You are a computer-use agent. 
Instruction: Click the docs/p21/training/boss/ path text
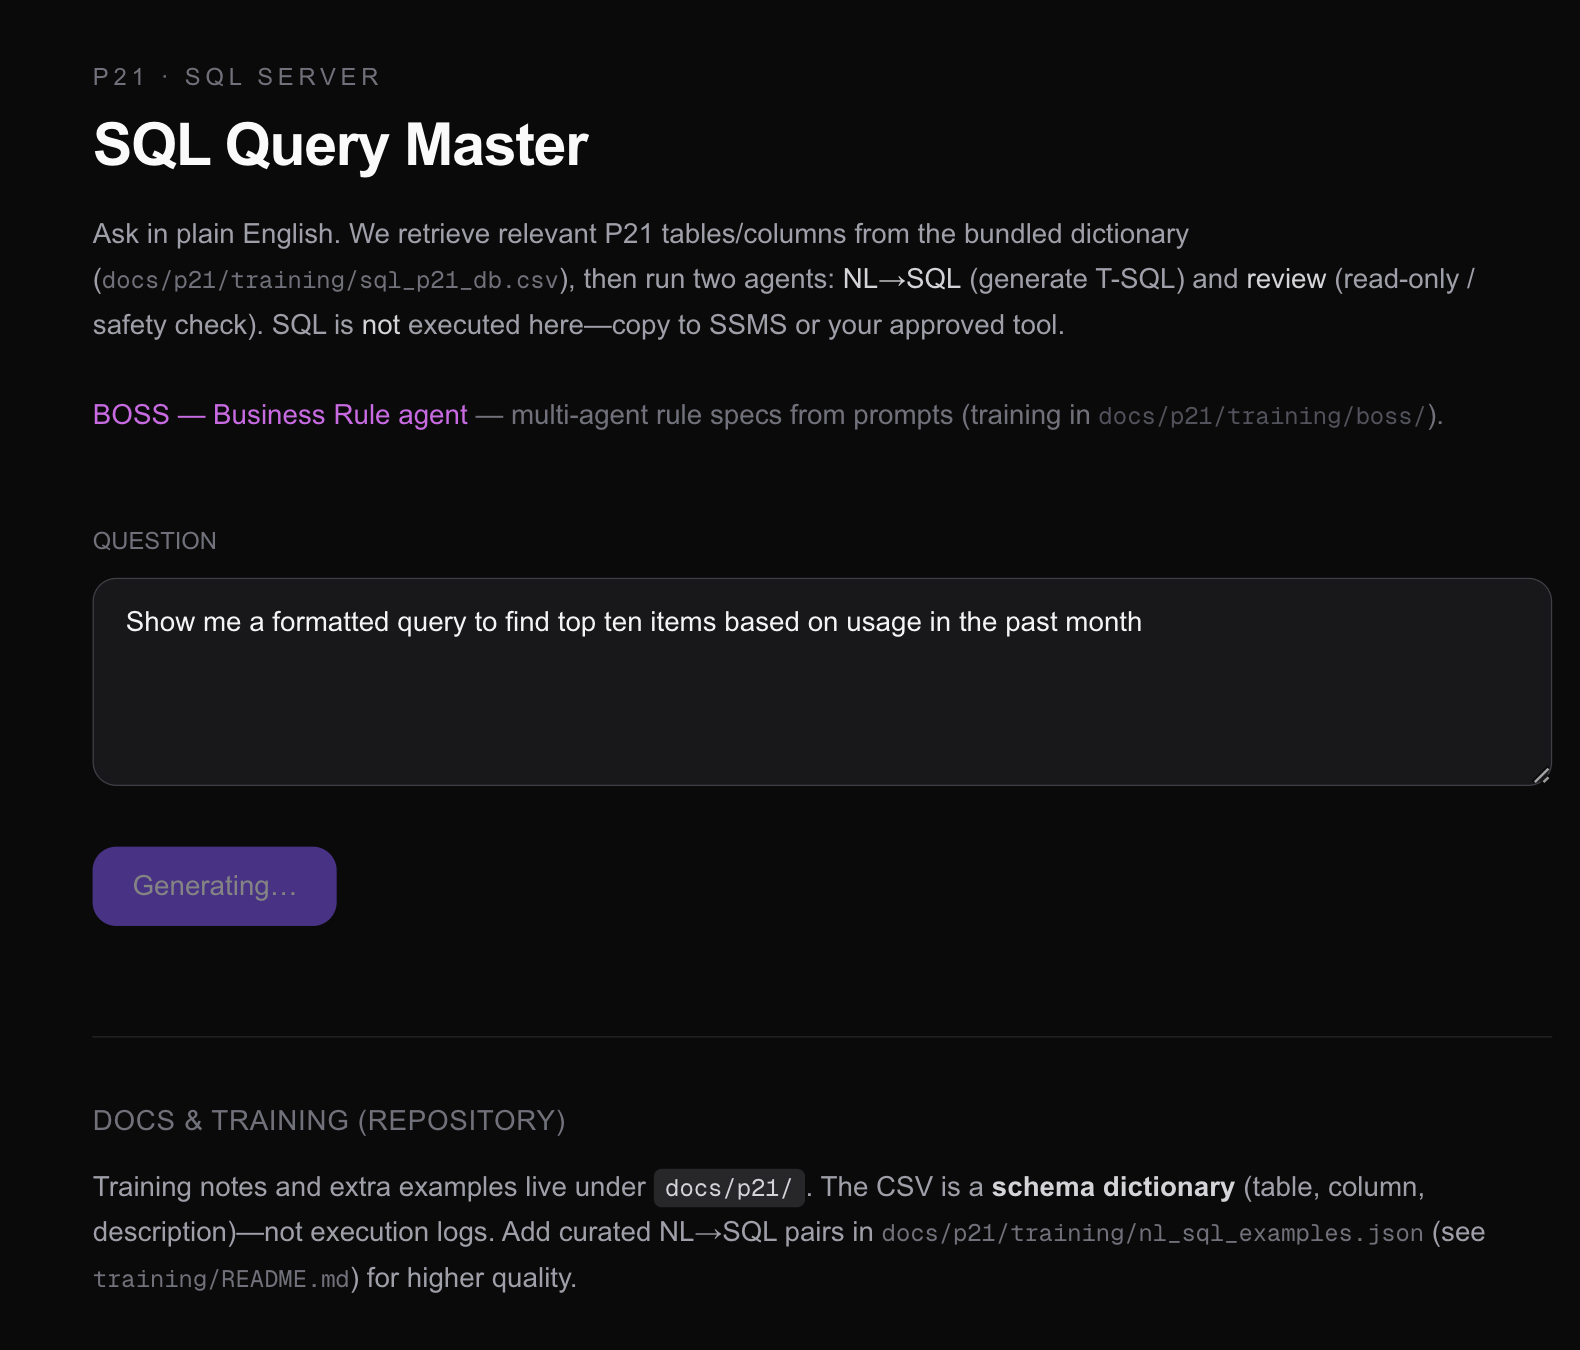point(1262,416)
